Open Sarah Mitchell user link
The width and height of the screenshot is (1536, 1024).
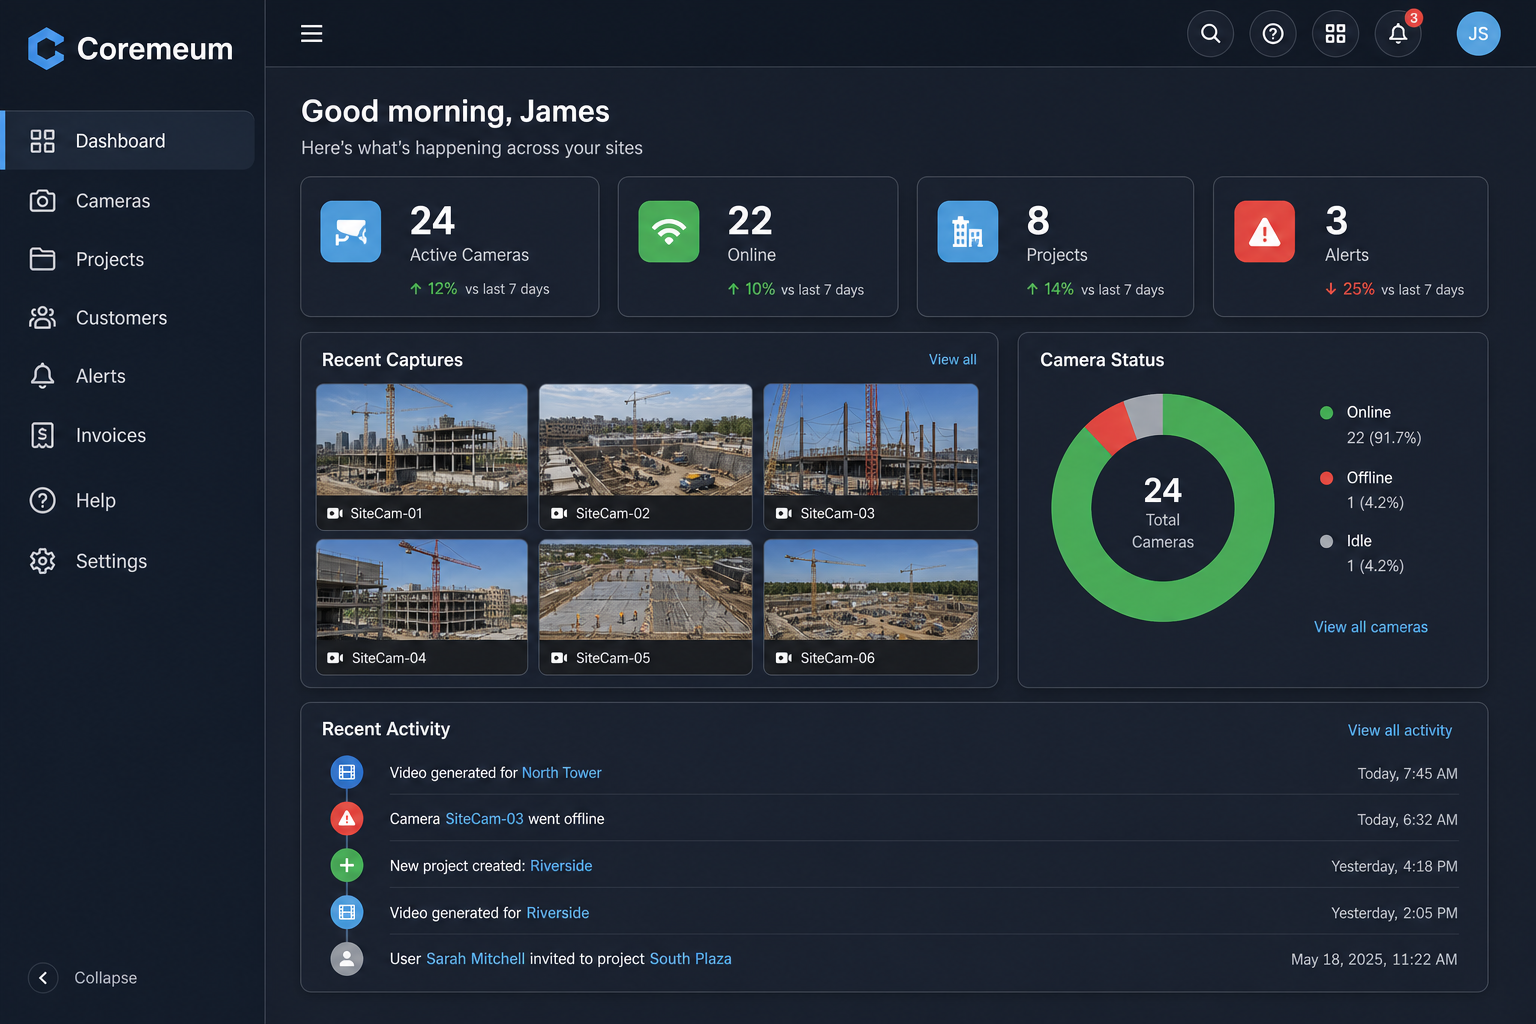point(475,959)
